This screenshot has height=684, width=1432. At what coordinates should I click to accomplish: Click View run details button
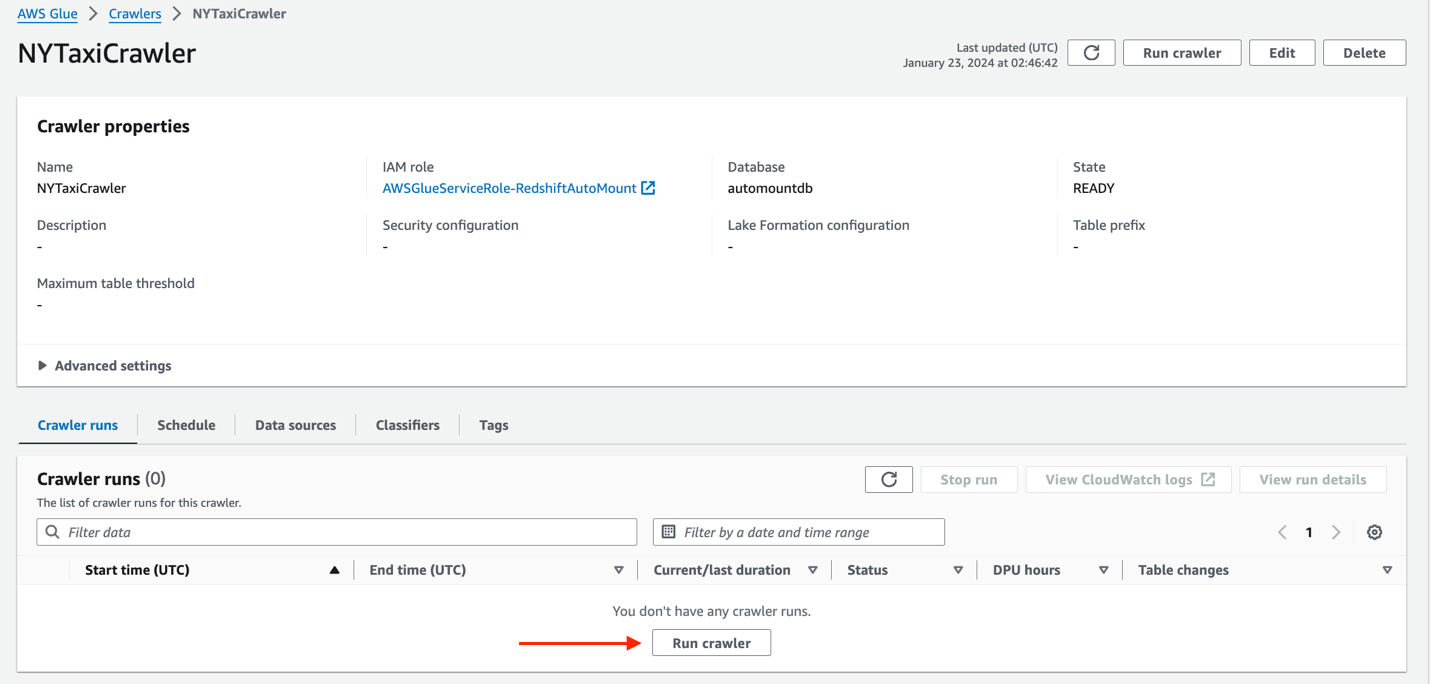click(1313, 480)
